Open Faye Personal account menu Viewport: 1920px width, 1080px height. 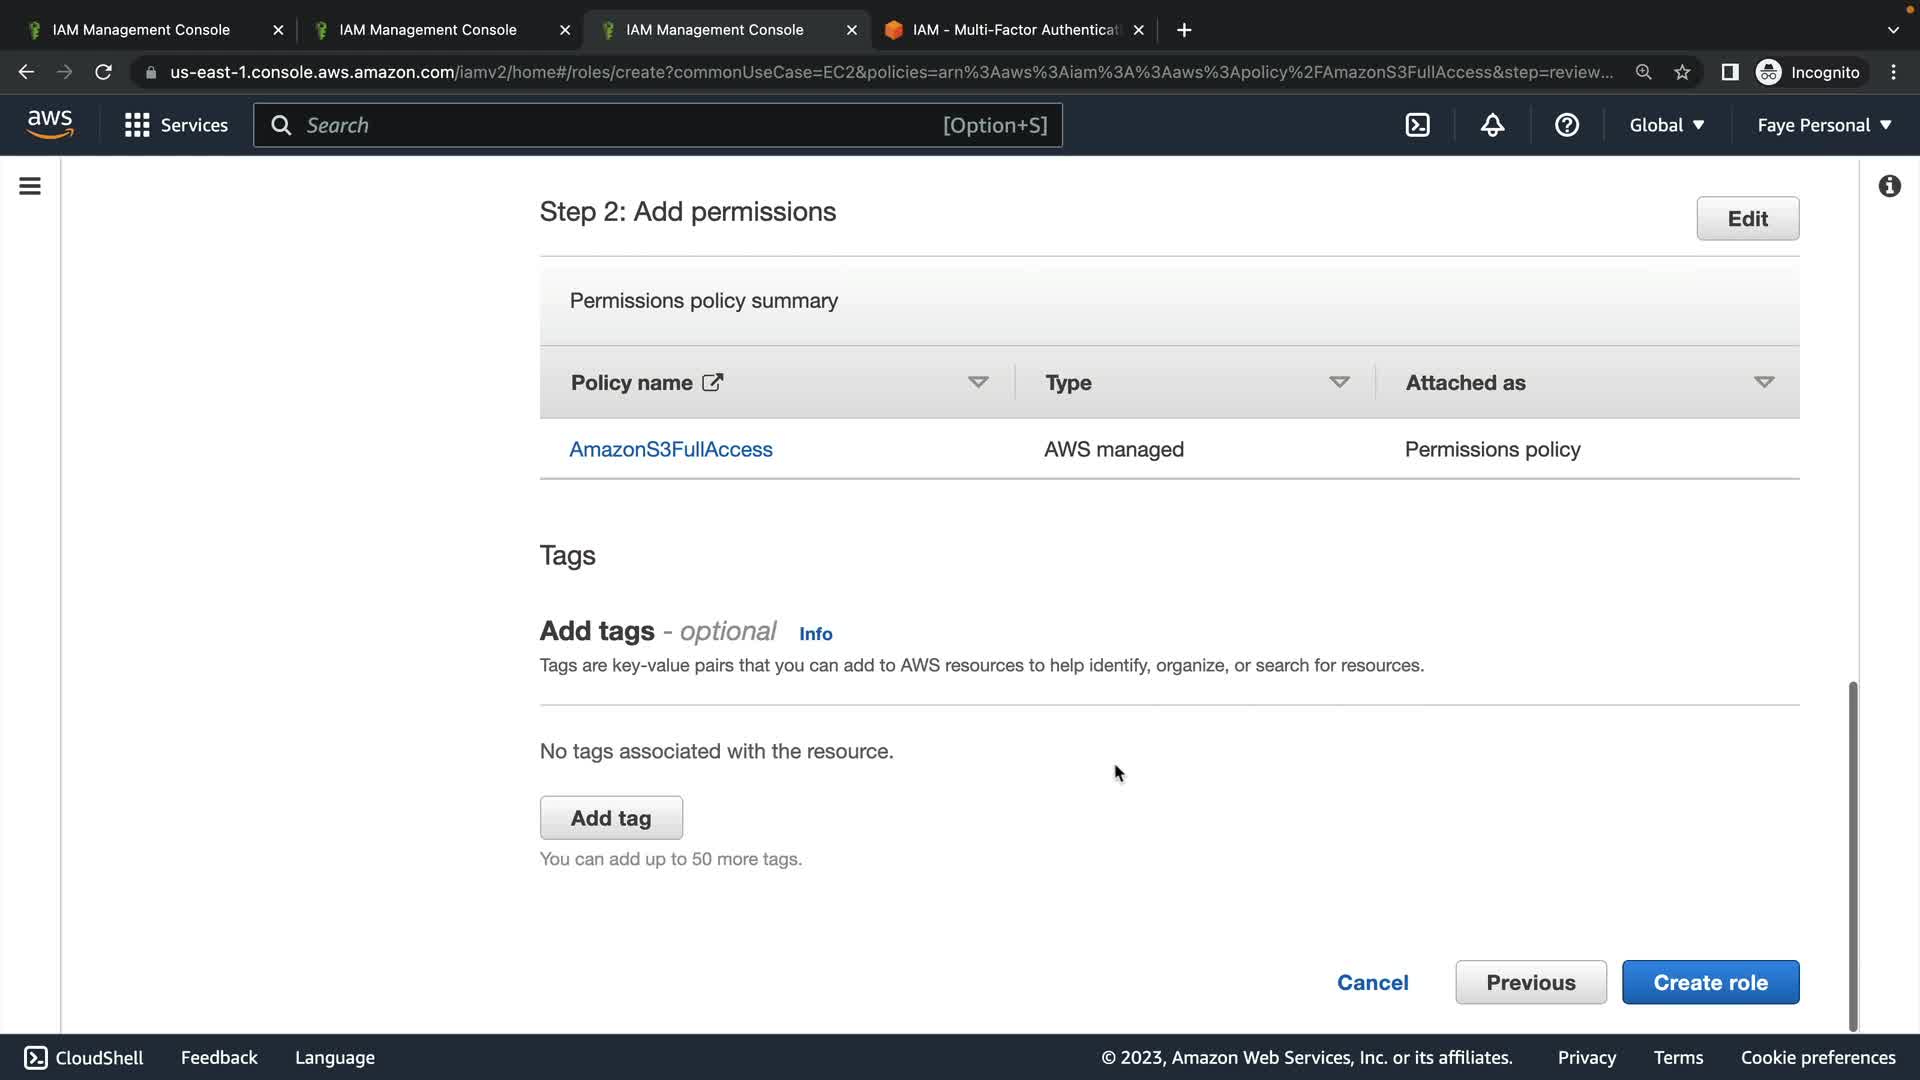(1824, 125)
